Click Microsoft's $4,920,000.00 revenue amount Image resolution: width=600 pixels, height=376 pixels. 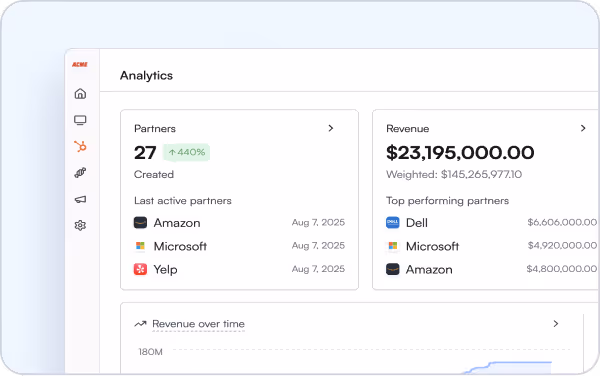click(x=562, y=245)
